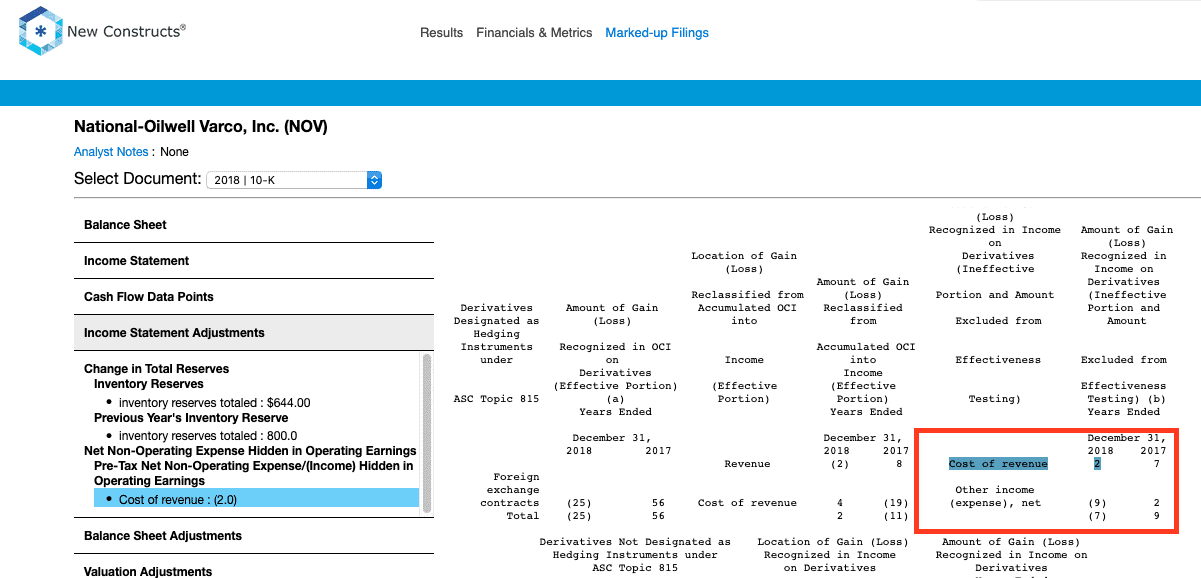Select 'inventory reserves totaled : $644.00' item
The image size is (1201, 578).
point(214,403)
